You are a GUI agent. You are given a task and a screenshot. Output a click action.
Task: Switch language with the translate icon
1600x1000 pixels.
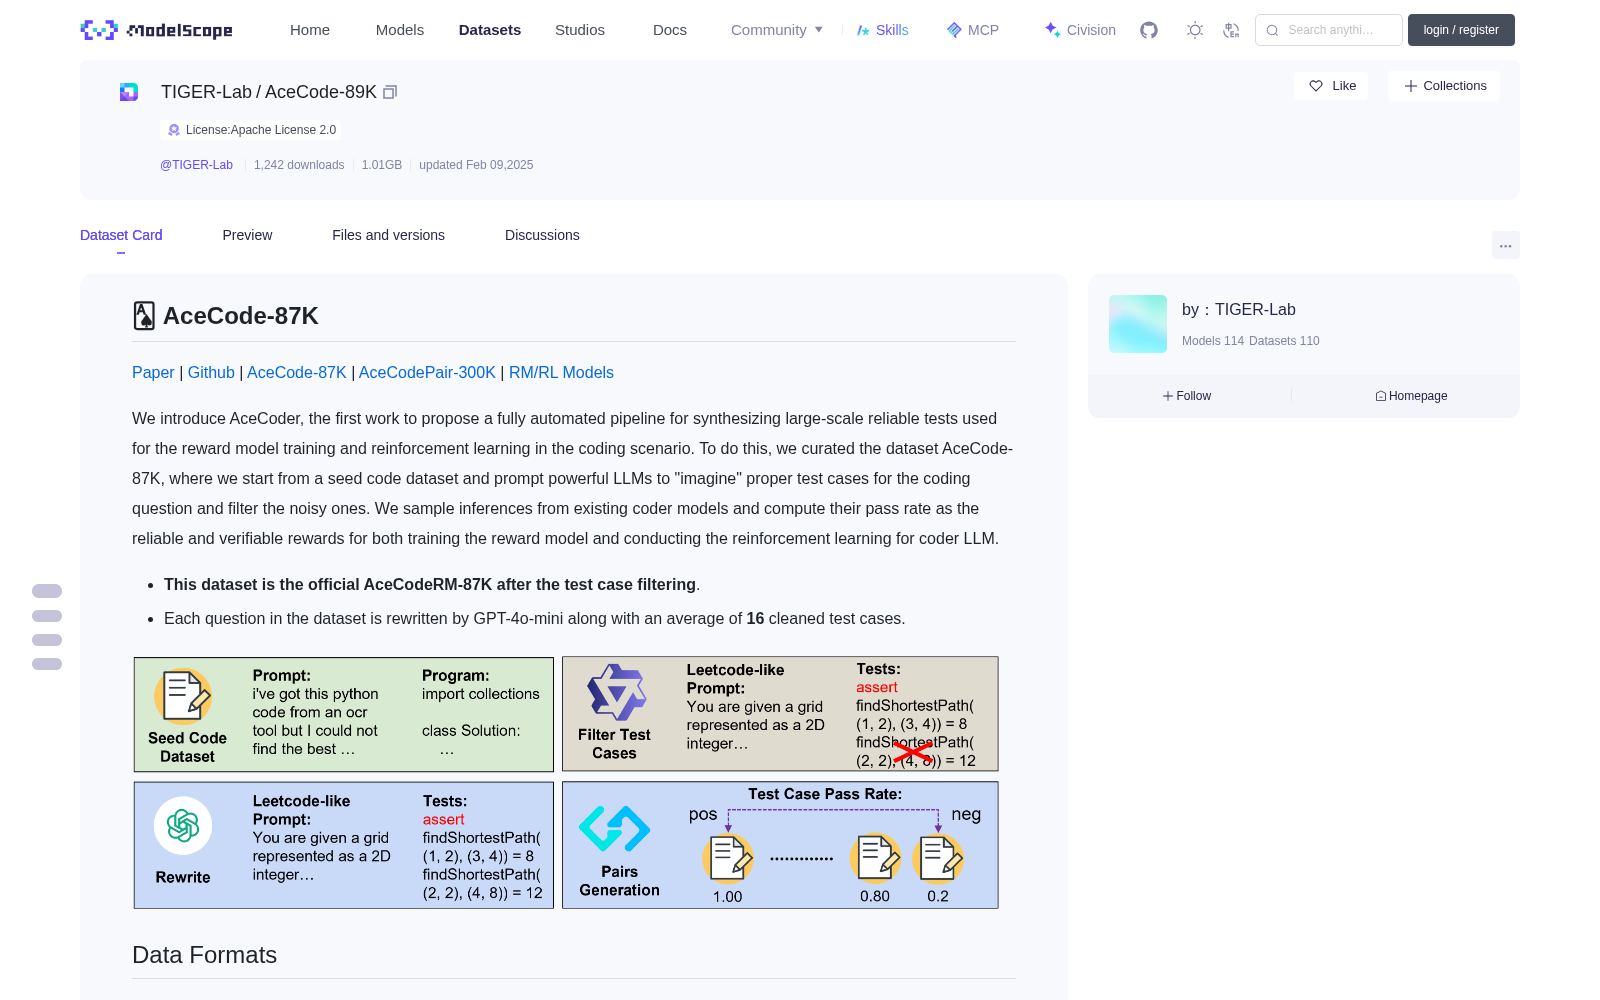coord(1231,30)
